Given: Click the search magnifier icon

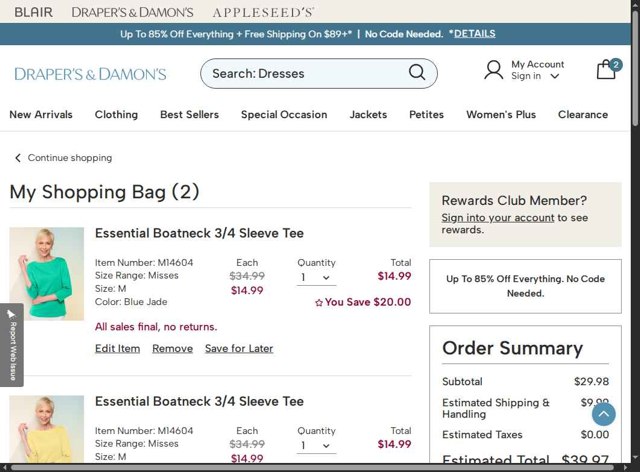Looking at the screenshot, I should pos(417,73).
